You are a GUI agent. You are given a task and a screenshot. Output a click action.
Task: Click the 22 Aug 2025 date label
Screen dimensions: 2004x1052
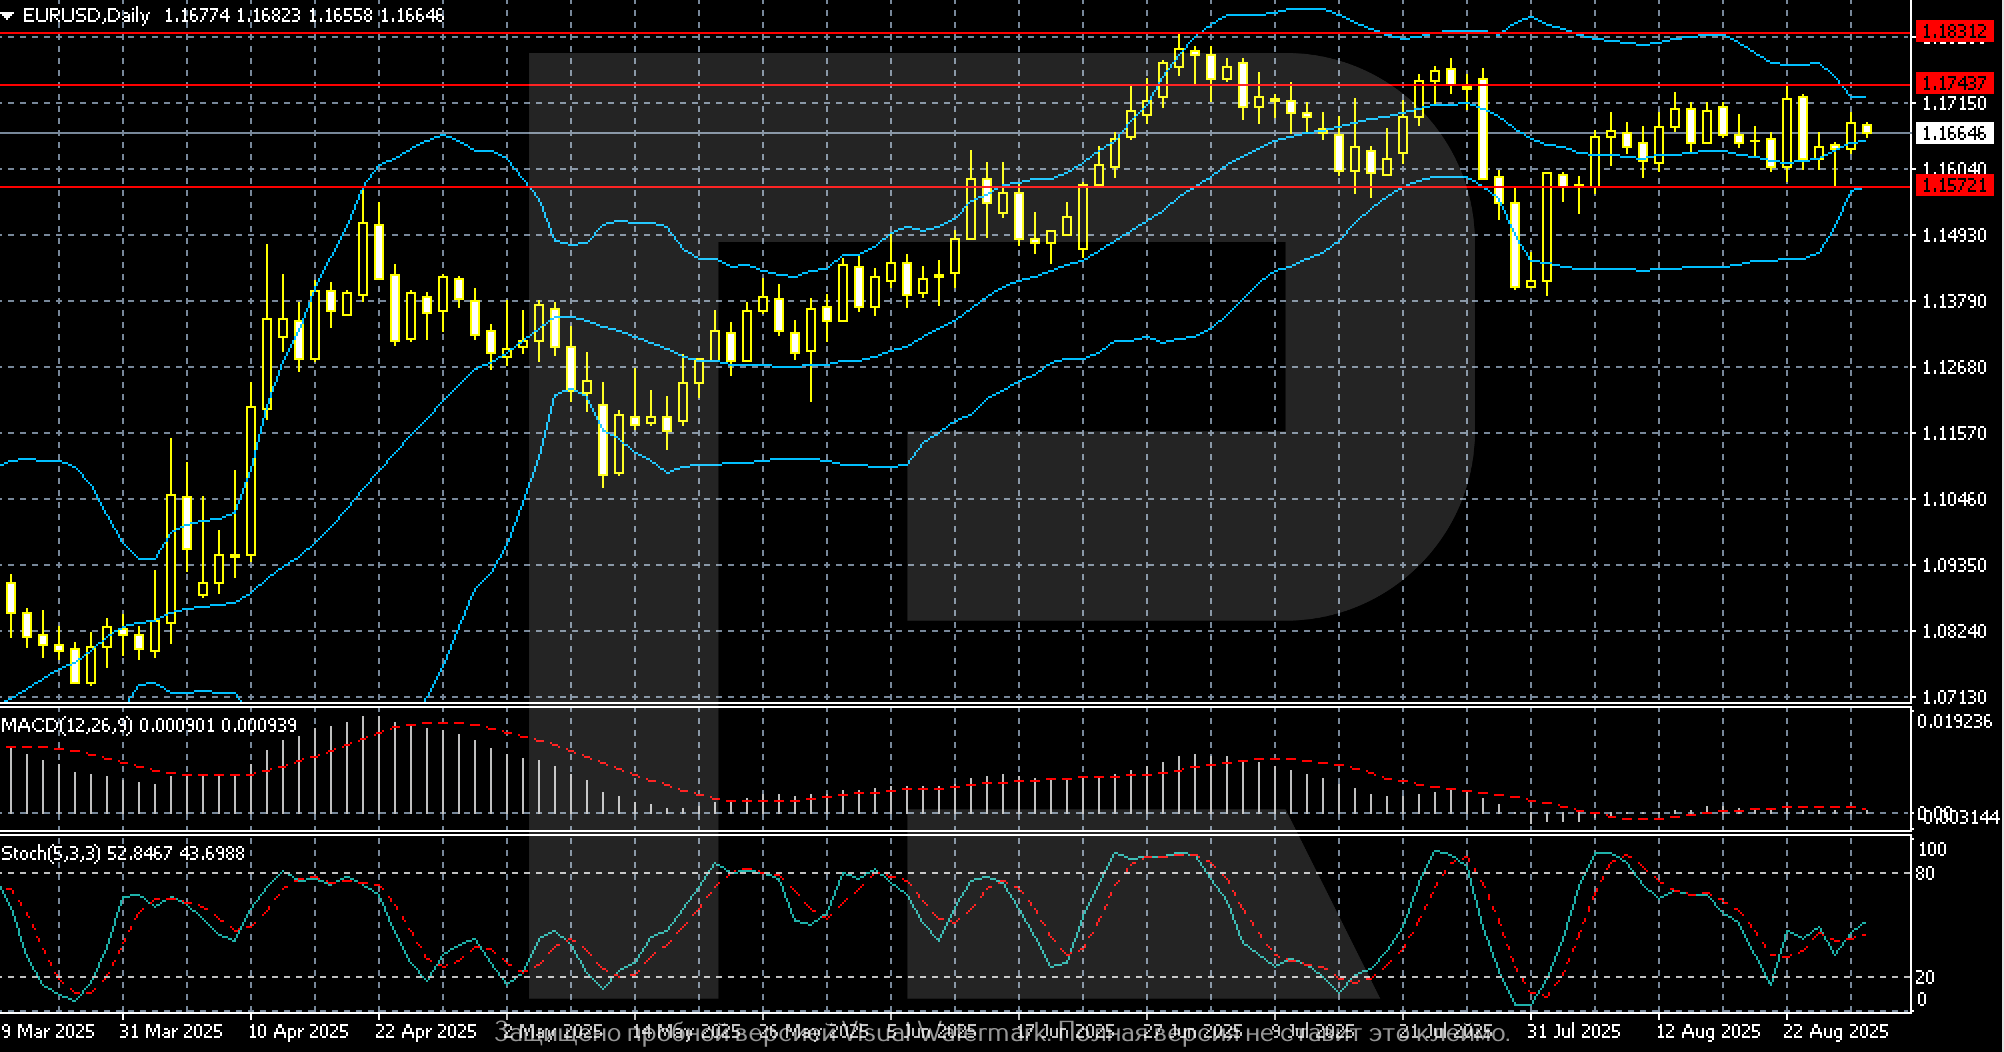tap(1835, 1031)
